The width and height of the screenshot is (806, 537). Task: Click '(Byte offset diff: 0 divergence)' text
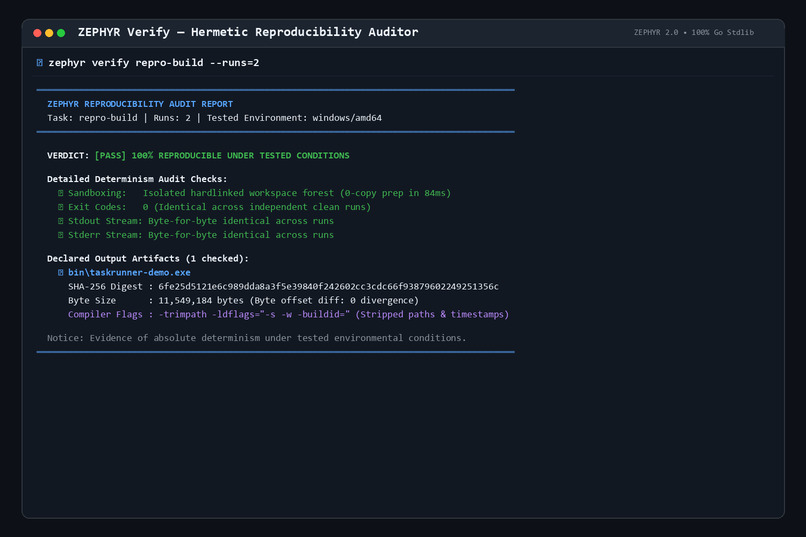pos(334,300)
